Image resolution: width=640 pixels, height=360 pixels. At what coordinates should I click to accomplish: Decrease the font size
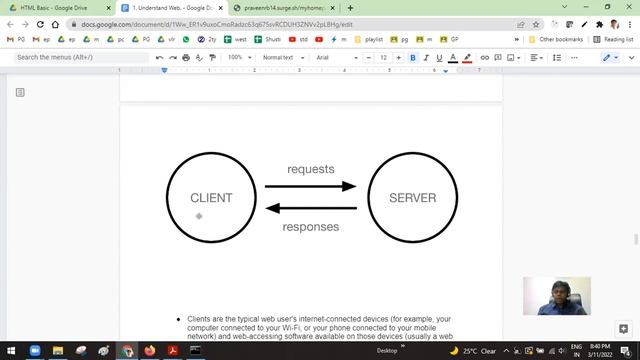tap(369, 58)
